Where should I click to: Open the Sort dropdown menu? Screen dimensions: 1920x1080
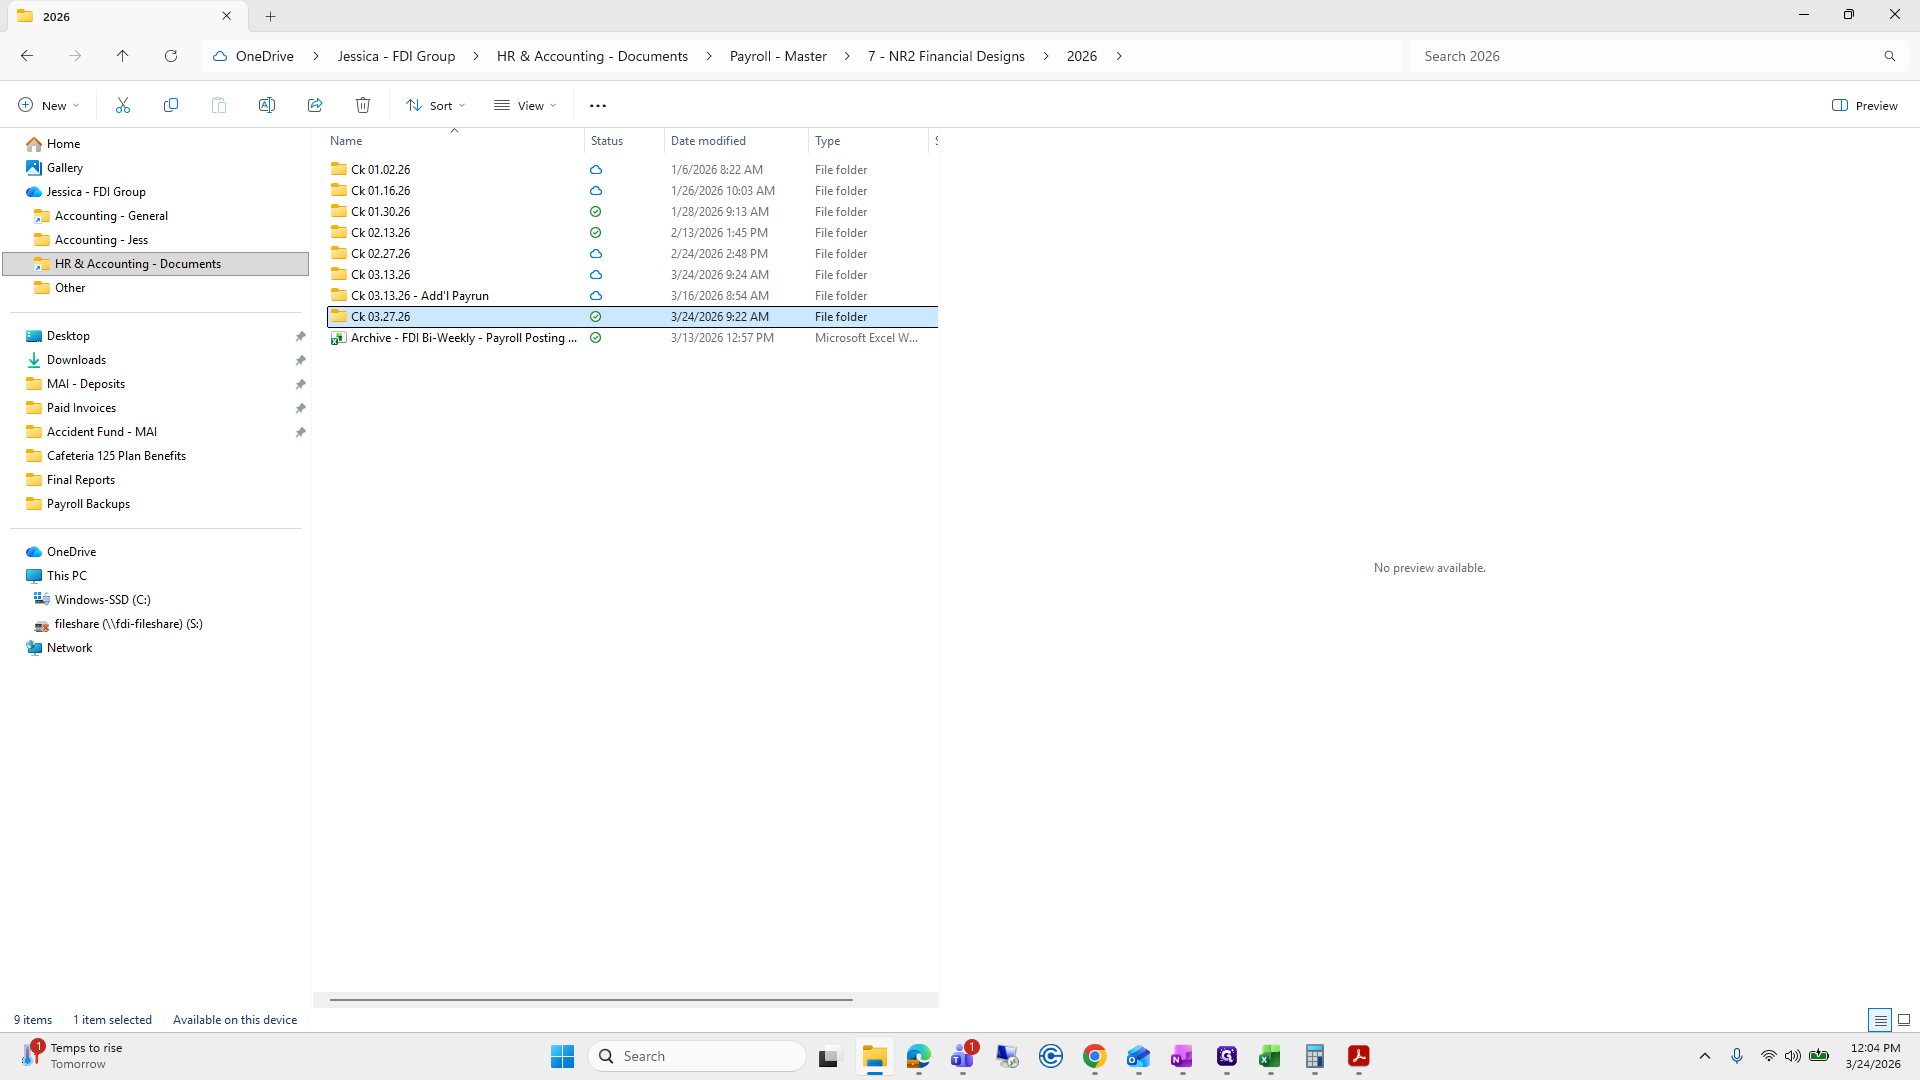435,105
